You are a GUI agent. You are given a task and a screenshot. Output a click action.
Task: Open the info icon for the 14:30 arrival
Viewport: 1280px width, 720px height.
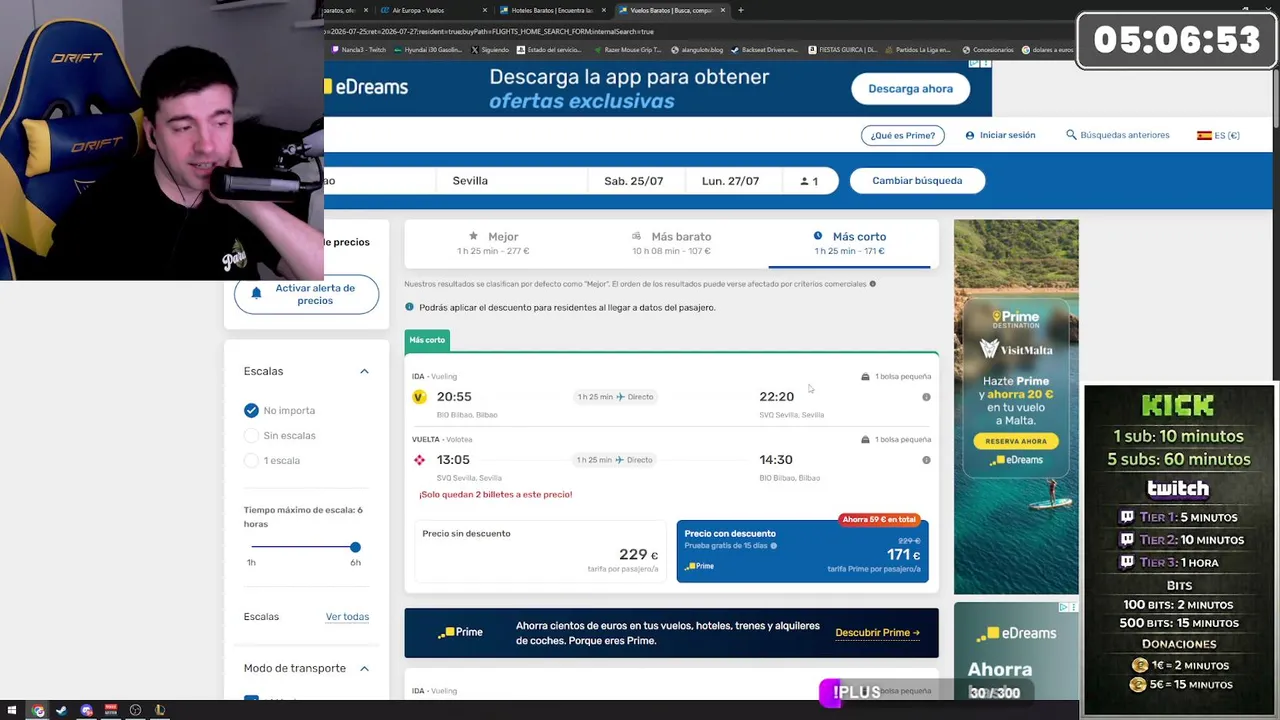[x=926, y=460]
